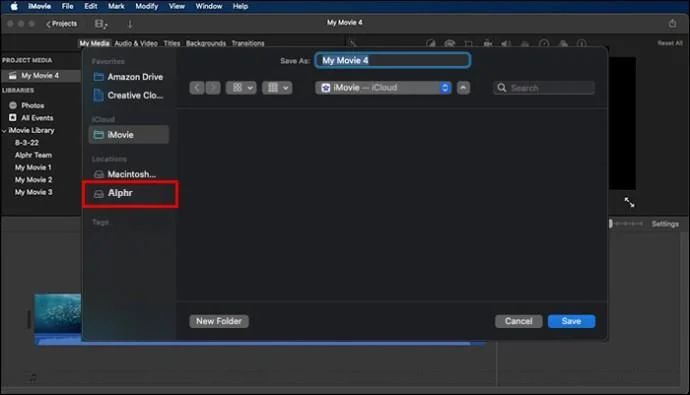Click the Search field in save dialog
Image resolution: width=690 pixels, height=395 pixels.
544,88
